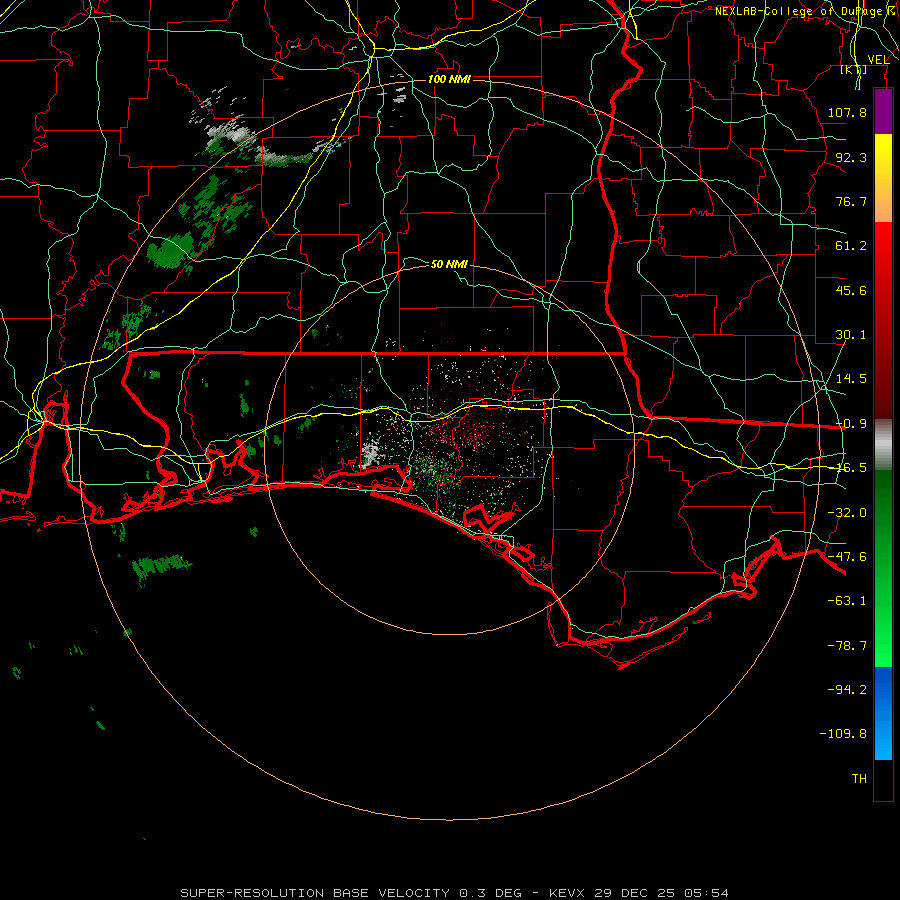Click the -109.8 velocity scale label

point(843,734)
